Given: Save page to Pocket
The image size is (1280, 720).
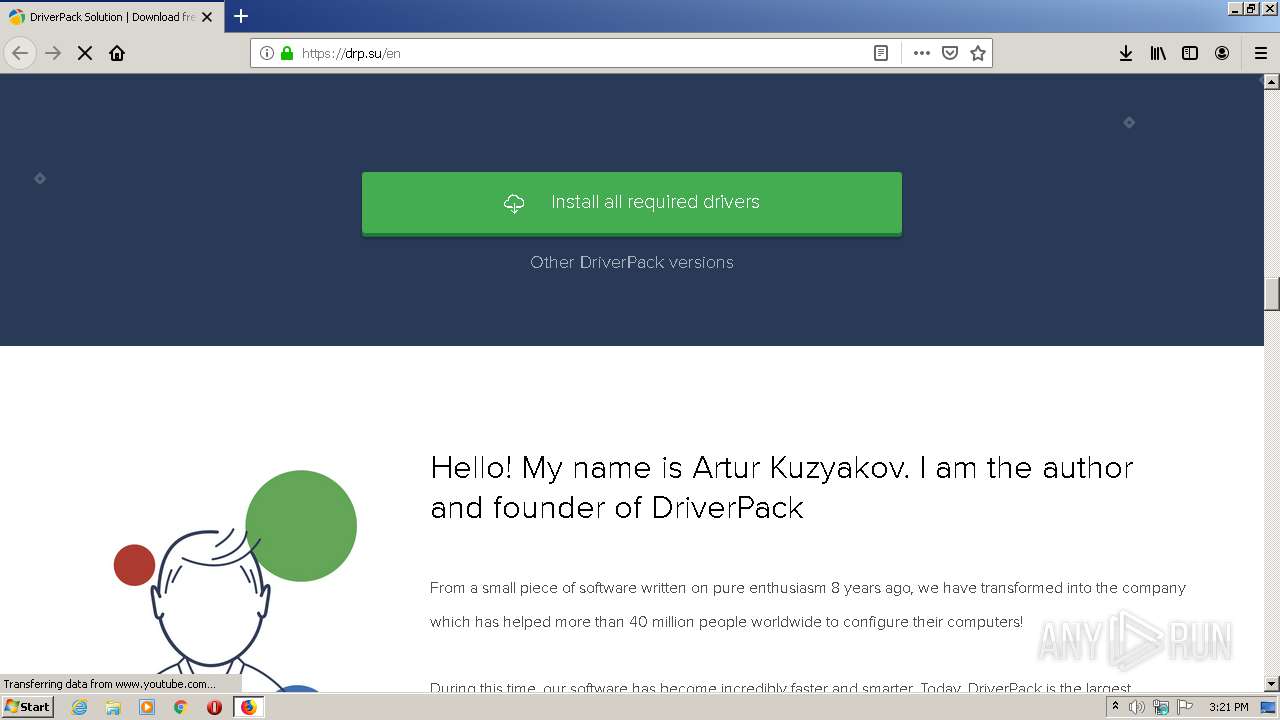Looking at the screenshot, I should coord(950,53).
